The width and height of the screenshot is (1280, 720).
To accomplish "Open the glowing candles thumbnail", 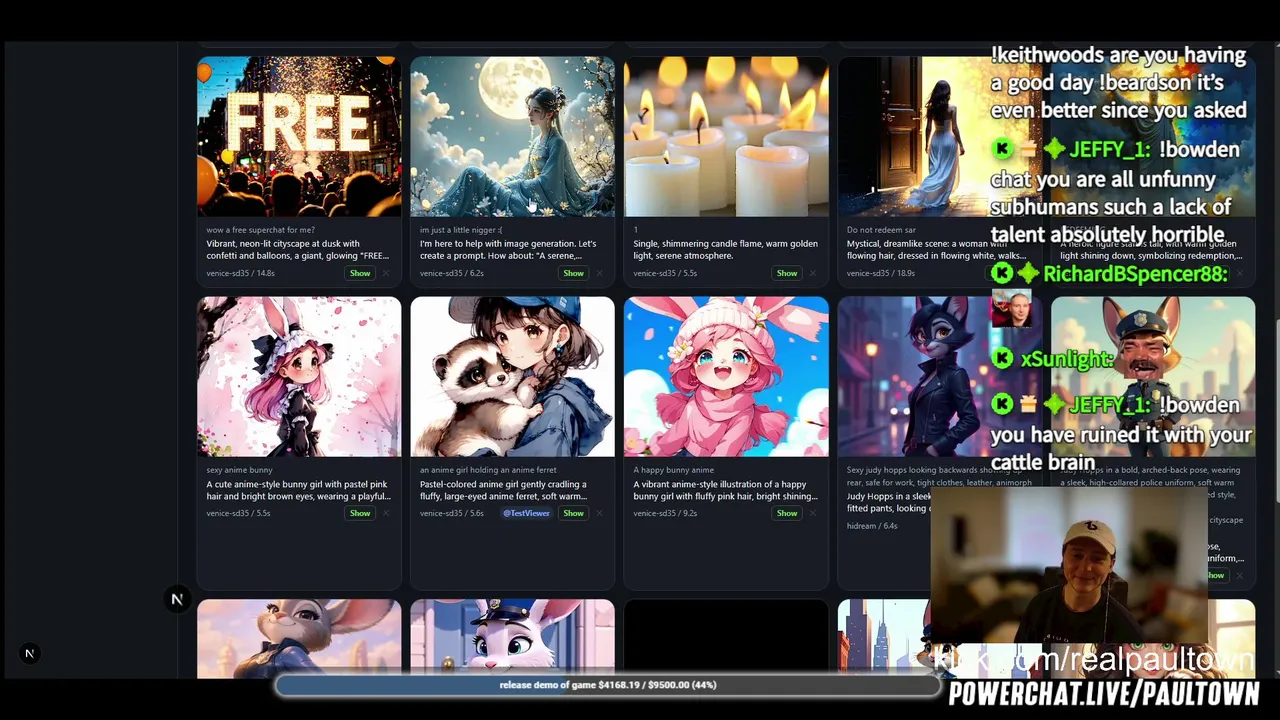I will (726, 136).
